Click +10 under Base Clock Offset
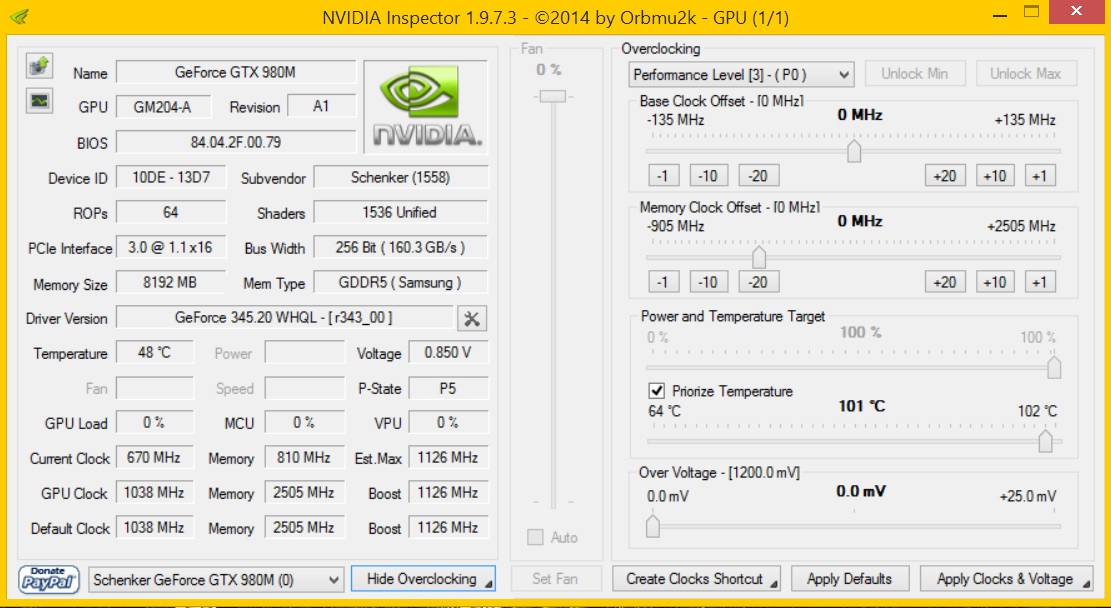1111x608 pixels. click(x=995, y=176)
